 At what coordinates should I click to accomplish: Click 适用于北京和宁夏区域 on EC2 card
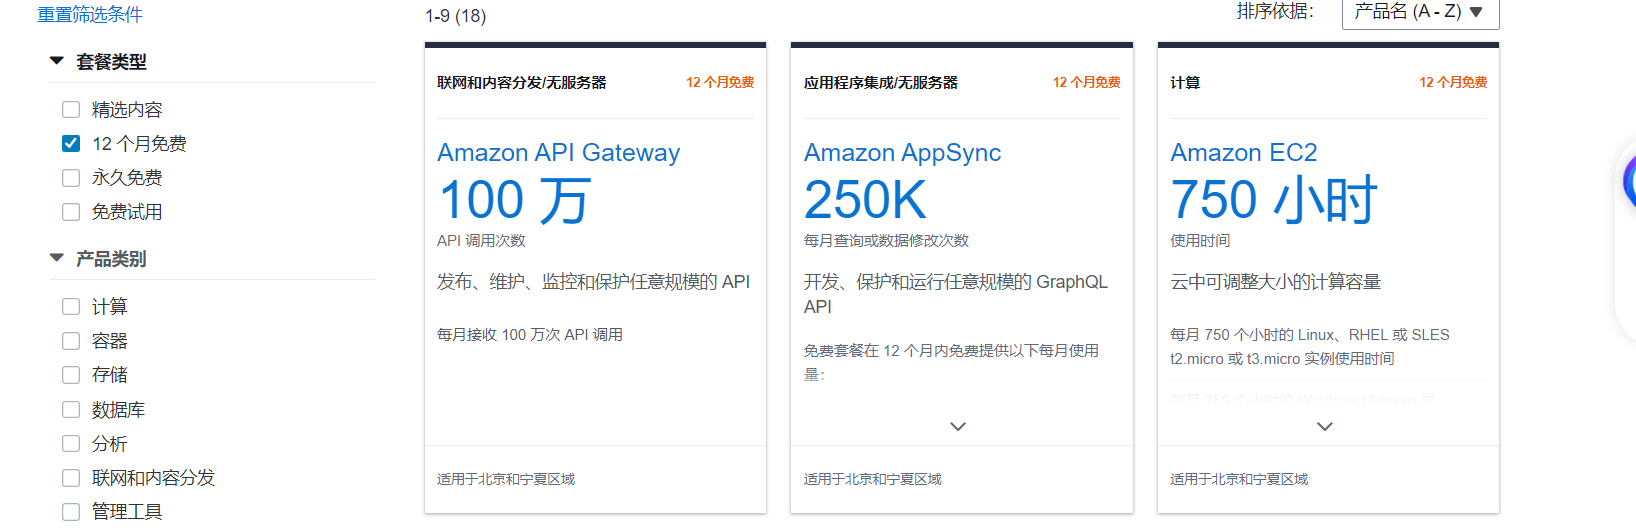pos(1239,480)
